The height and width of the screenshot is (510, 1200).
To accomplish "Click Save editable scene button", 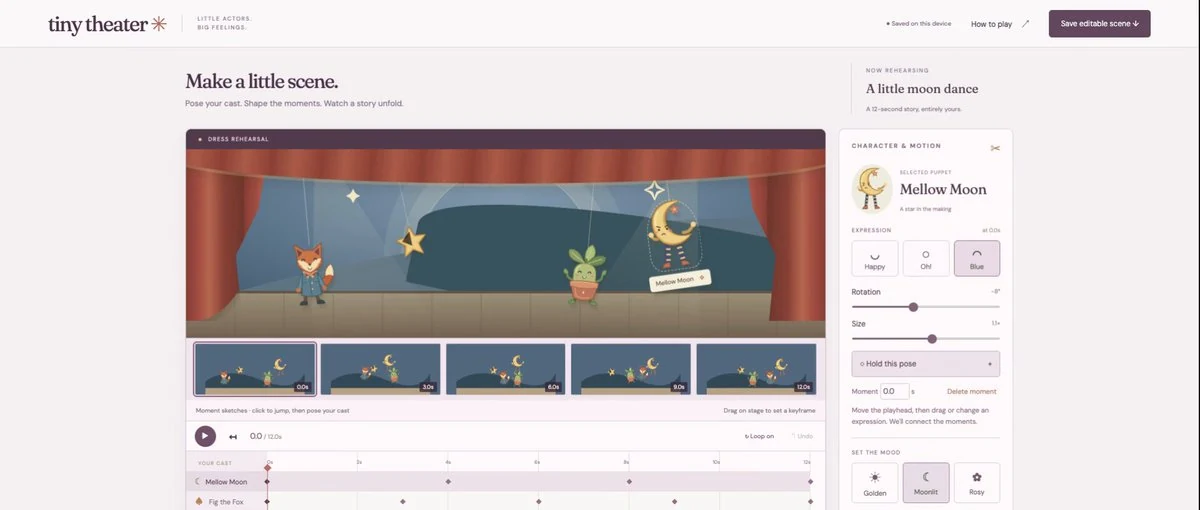I will coord(1099,23).
